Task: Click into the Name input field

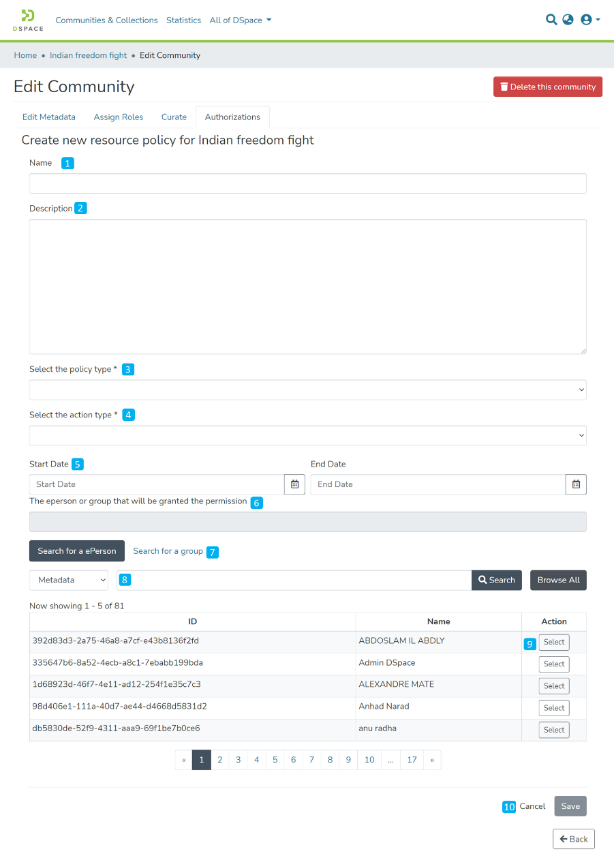Action: pyautogui.click(x=307, y=183)
